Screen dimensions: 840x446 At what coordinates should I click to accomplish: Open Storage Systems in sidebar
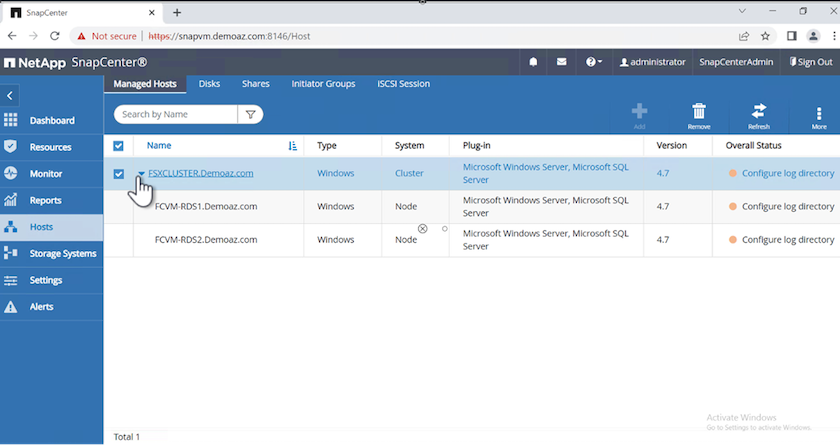click(x=62, y=254)
